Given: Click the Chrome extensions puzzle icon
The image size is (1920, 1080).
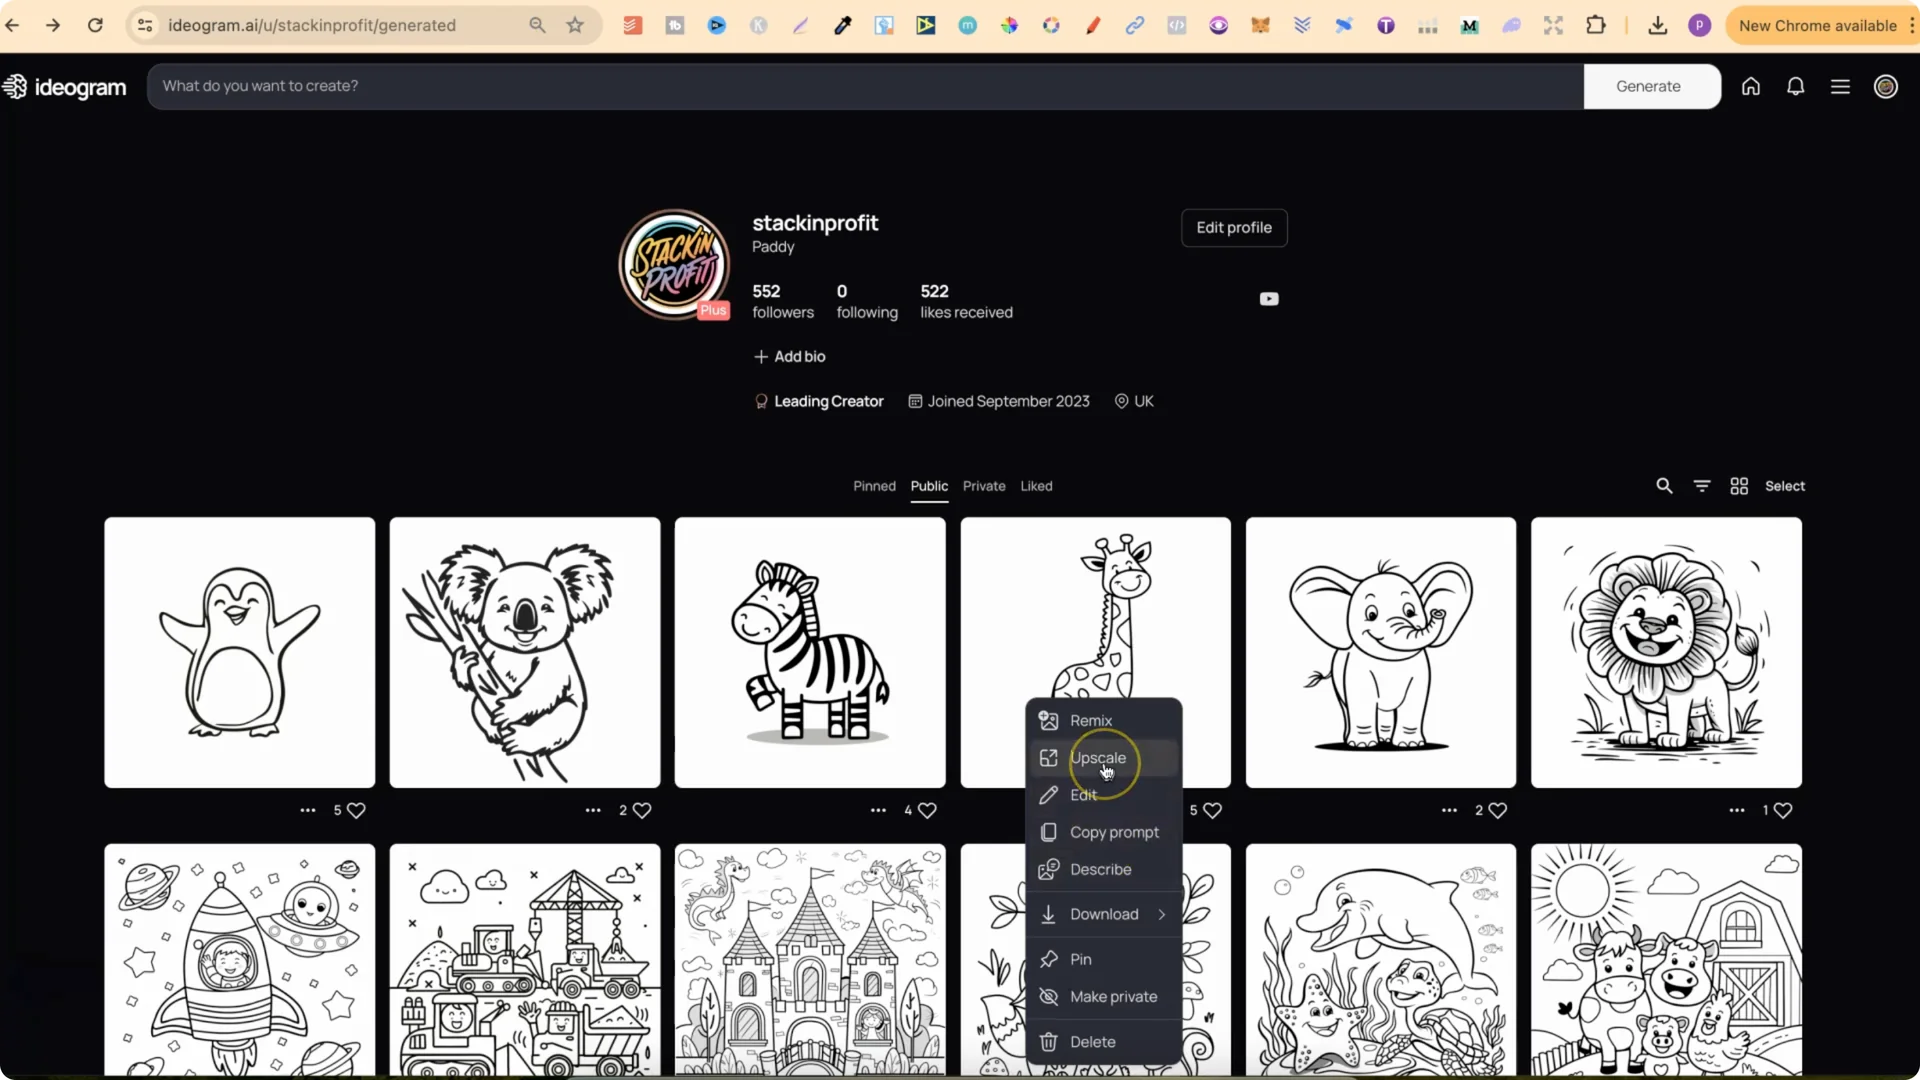Looking at the screenshot, I should point(1597,25).
